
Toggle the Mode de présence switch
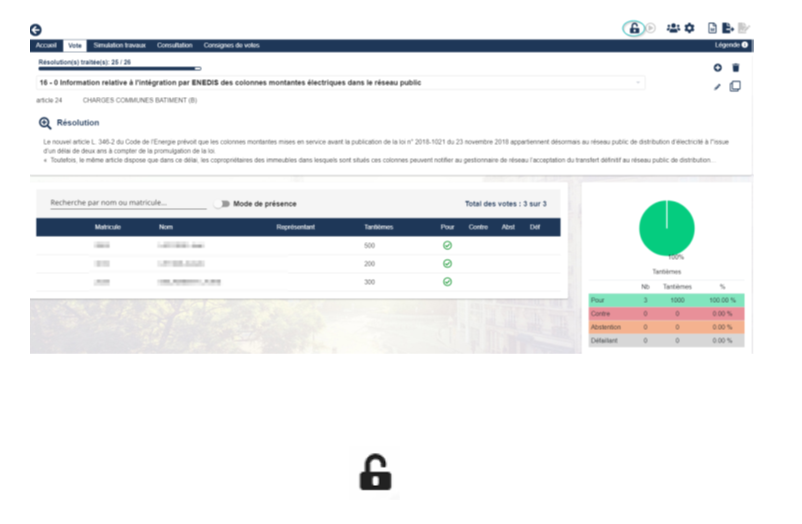pyautogui.click(x=221, y=203)
